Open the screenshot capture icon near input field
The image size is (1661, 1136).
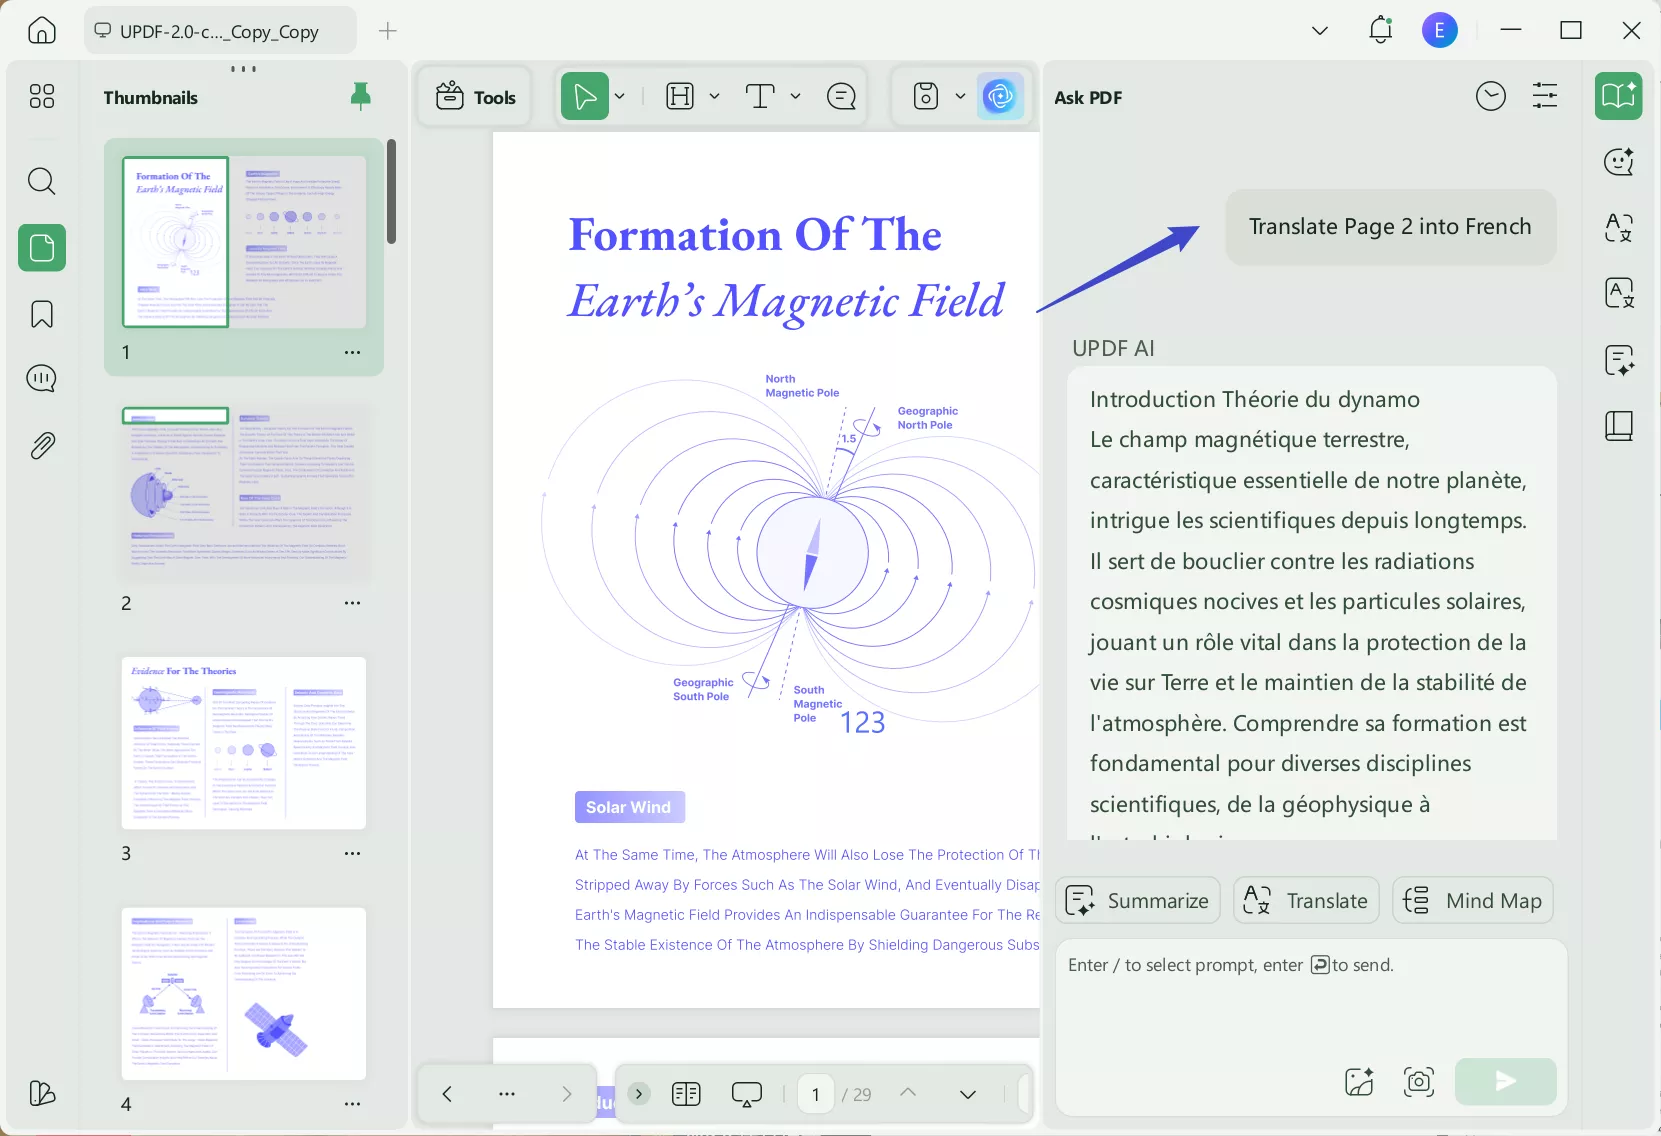1419,1082
